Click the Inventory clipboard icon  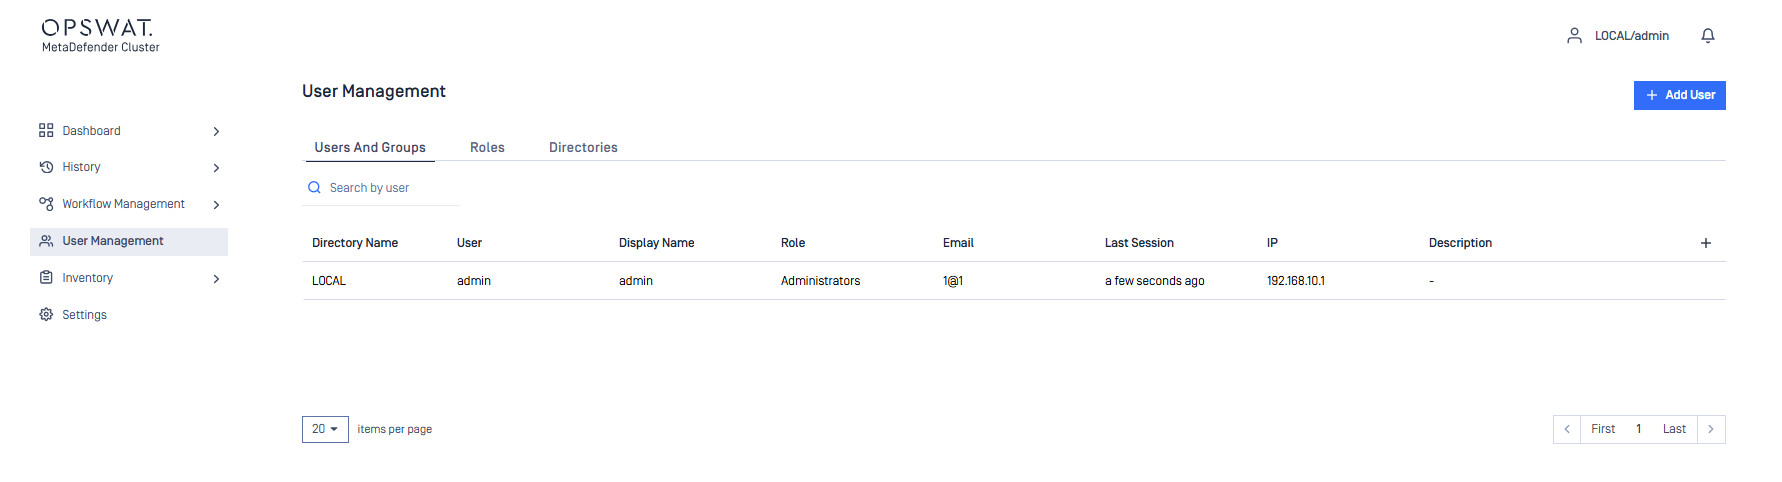pyautogui.click(x=46, y=278)
